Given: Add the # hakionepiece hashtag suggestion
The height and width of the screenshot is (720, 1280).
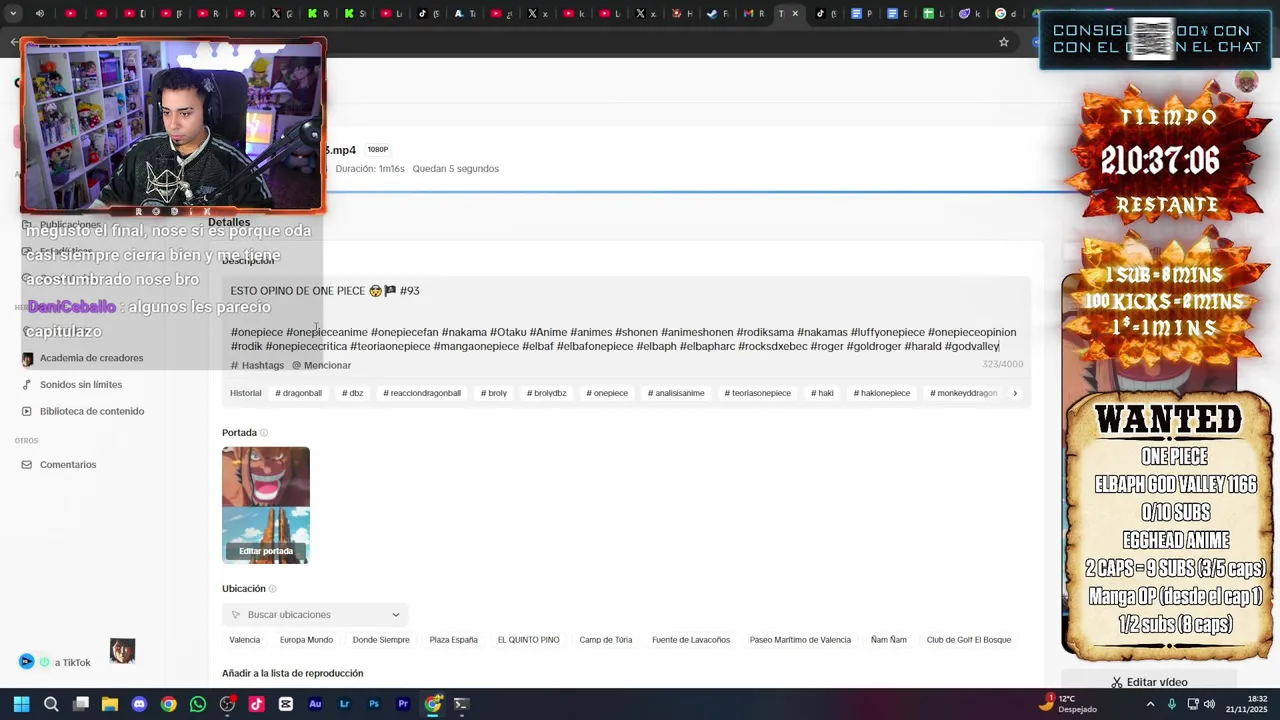Looking at the screenshot, I should pos(882,393).
